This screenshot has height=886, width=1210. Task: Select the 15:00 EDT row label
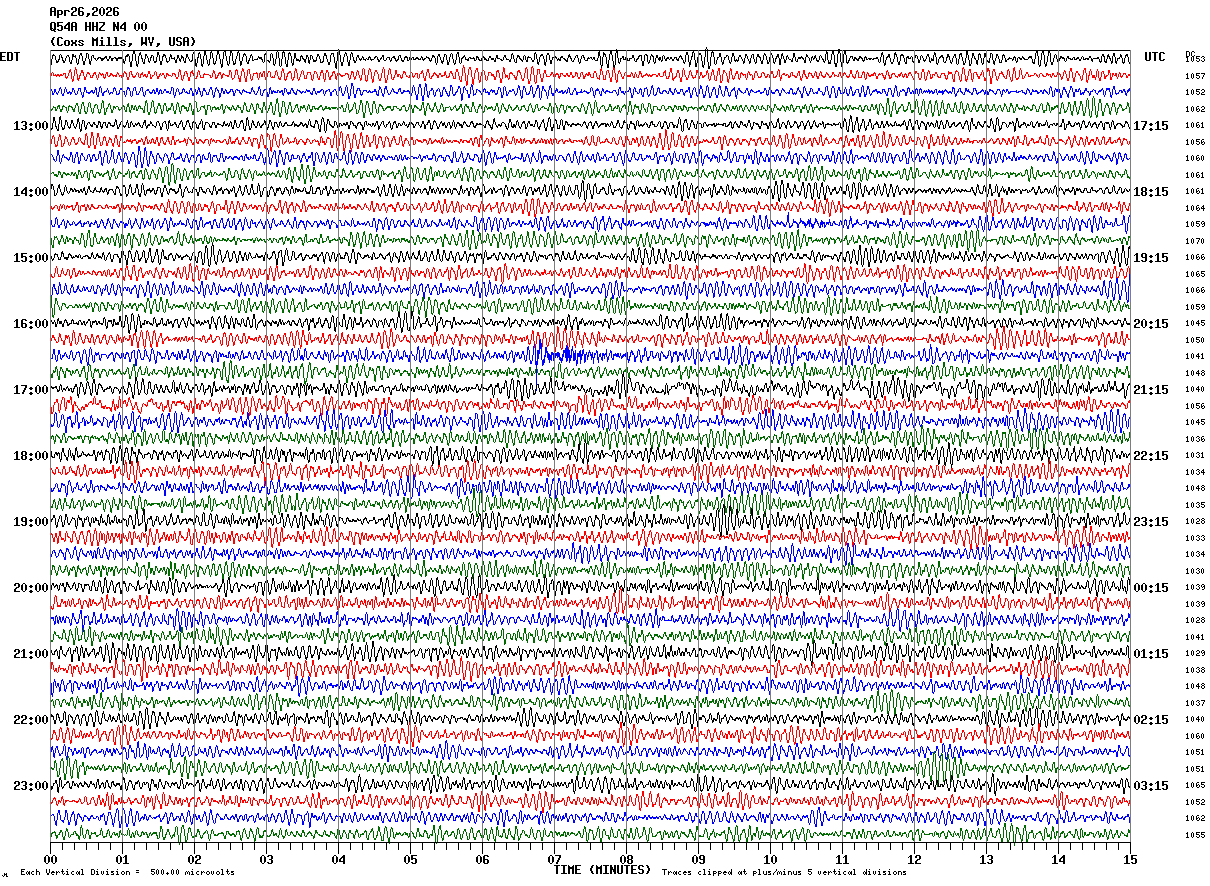click(x=31, y=258)
